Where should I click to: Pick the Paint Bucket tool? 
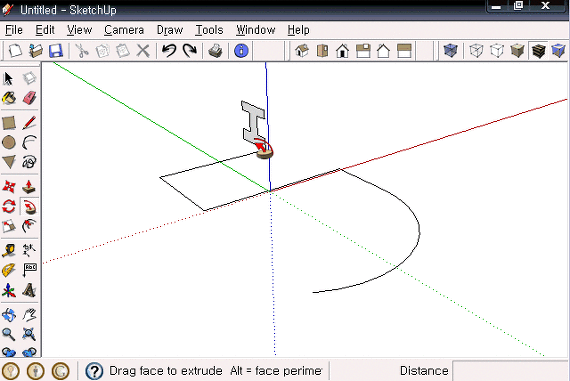pos(9,98)
